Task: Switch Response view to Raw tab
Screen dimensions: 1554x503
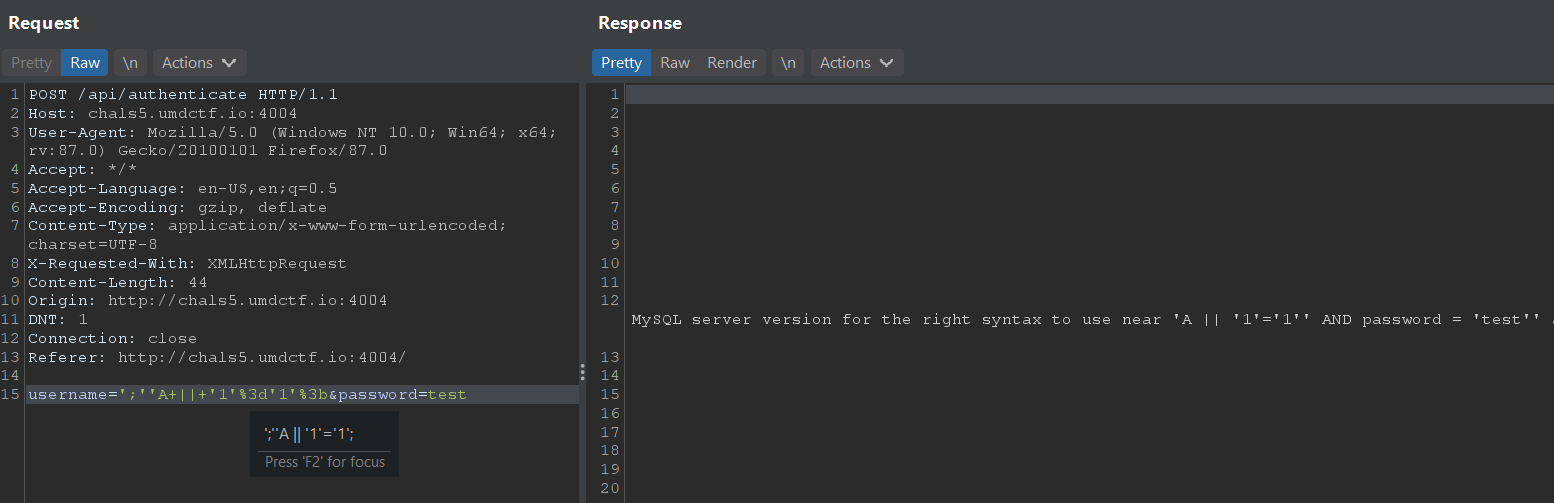Action: 675,62
